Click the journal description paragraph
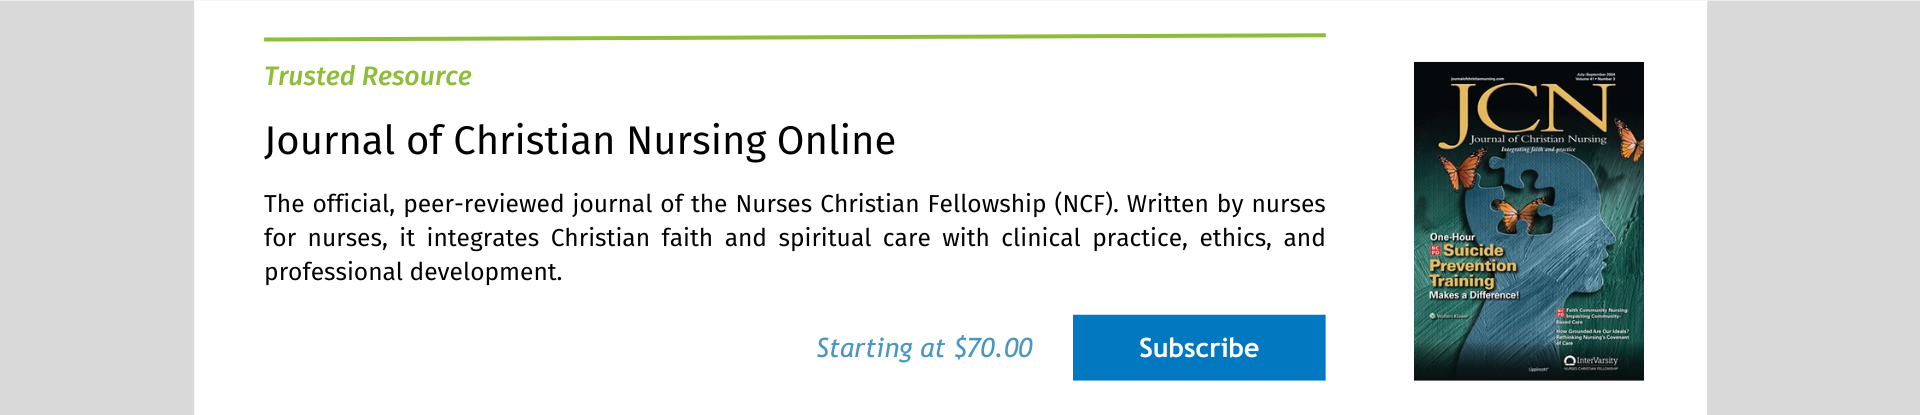This screenshot has width=1920, height=415. [x=794, y=238]
